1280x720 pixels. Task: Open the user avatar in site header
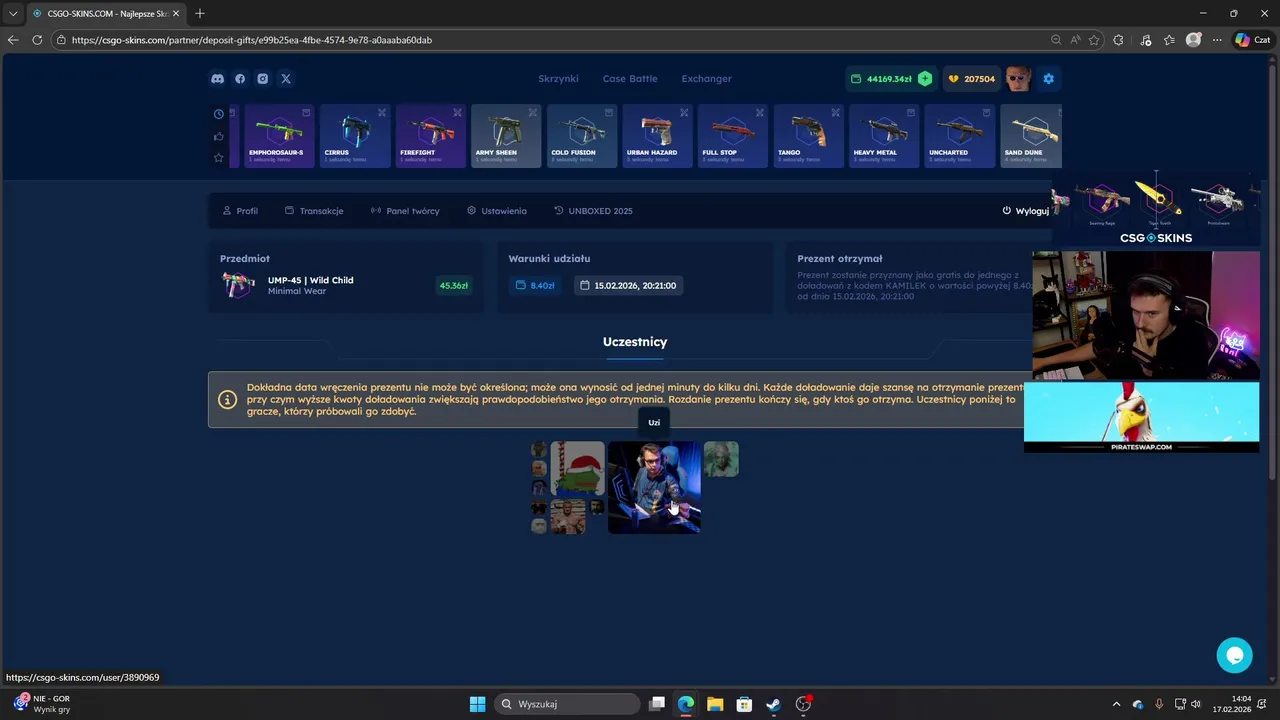1018,79
